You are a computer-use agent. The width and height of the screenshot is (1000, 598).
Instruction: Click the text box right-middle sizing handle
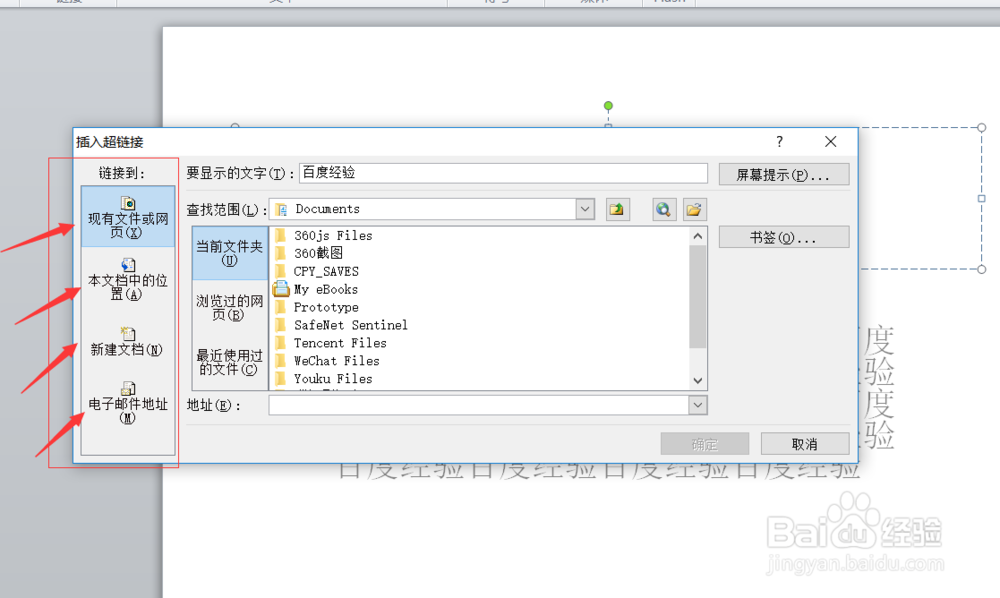[x=982, y=198]
